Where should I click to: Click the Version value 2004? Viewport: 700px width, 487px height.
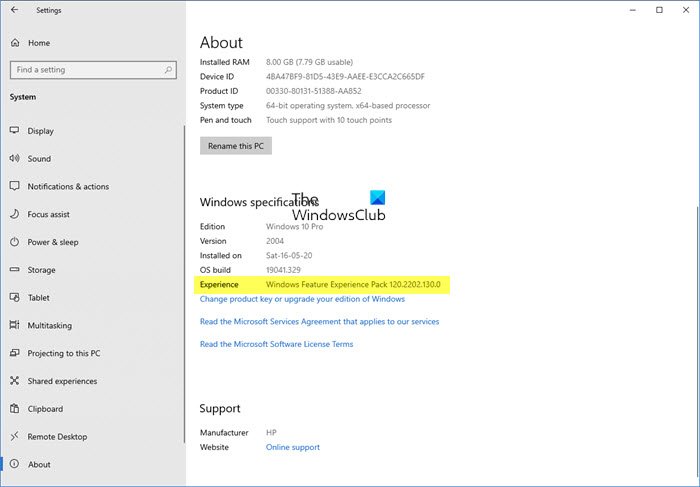(275, 241)
